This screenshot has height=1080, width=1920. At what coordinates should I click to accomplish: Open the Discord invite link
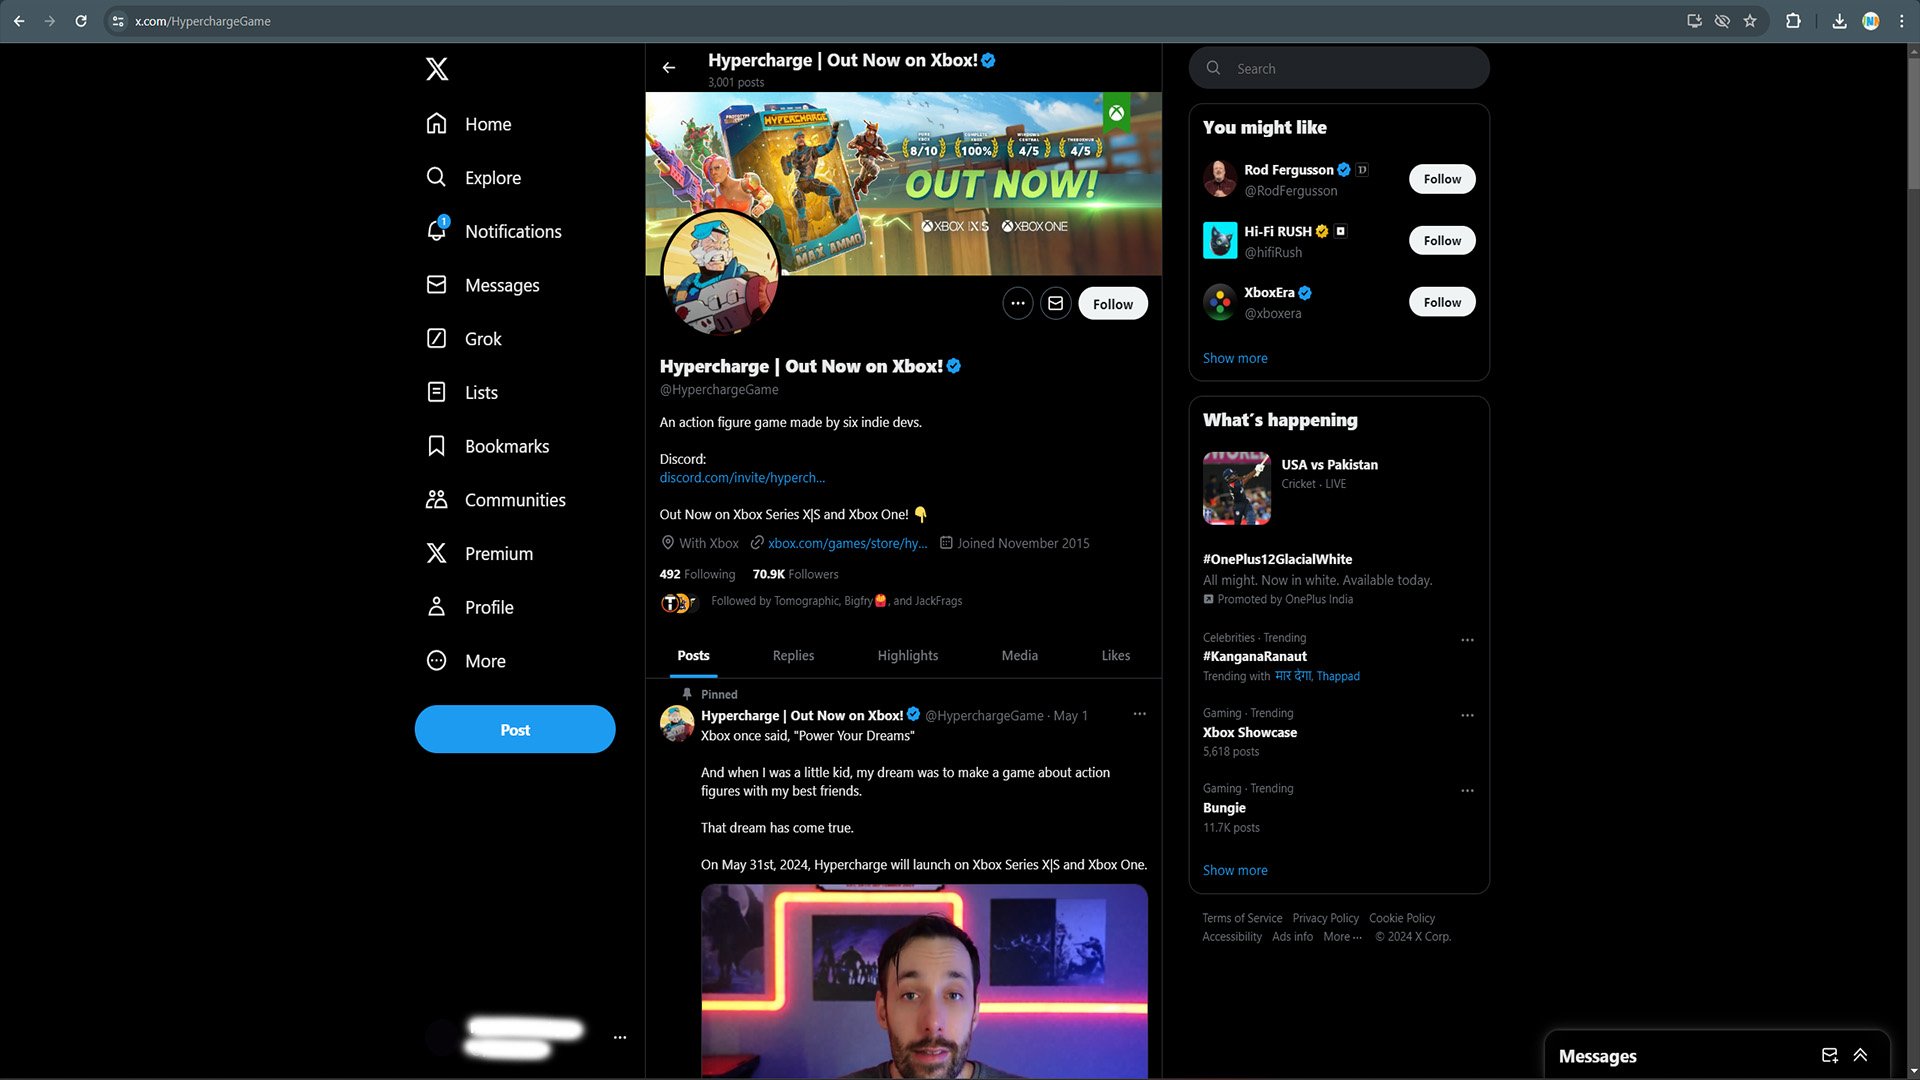pyautogui.click(x=742, y=478)
